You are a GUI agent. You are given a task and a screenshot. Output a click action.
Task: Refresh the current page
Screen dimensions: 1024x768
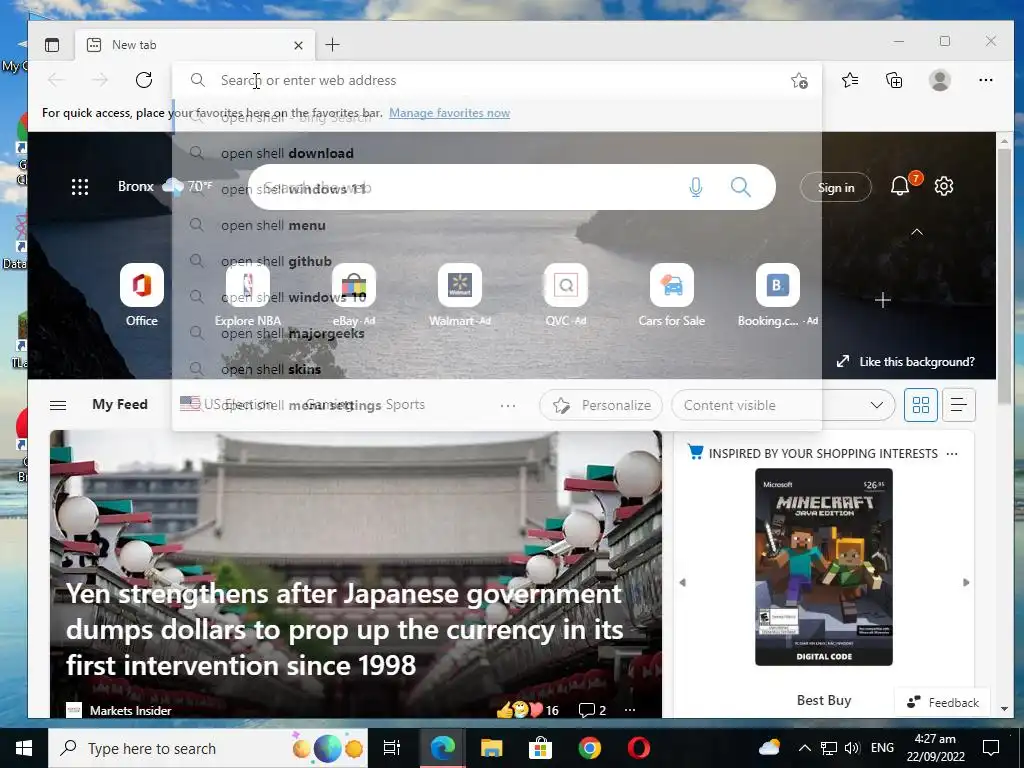[144, 80]
